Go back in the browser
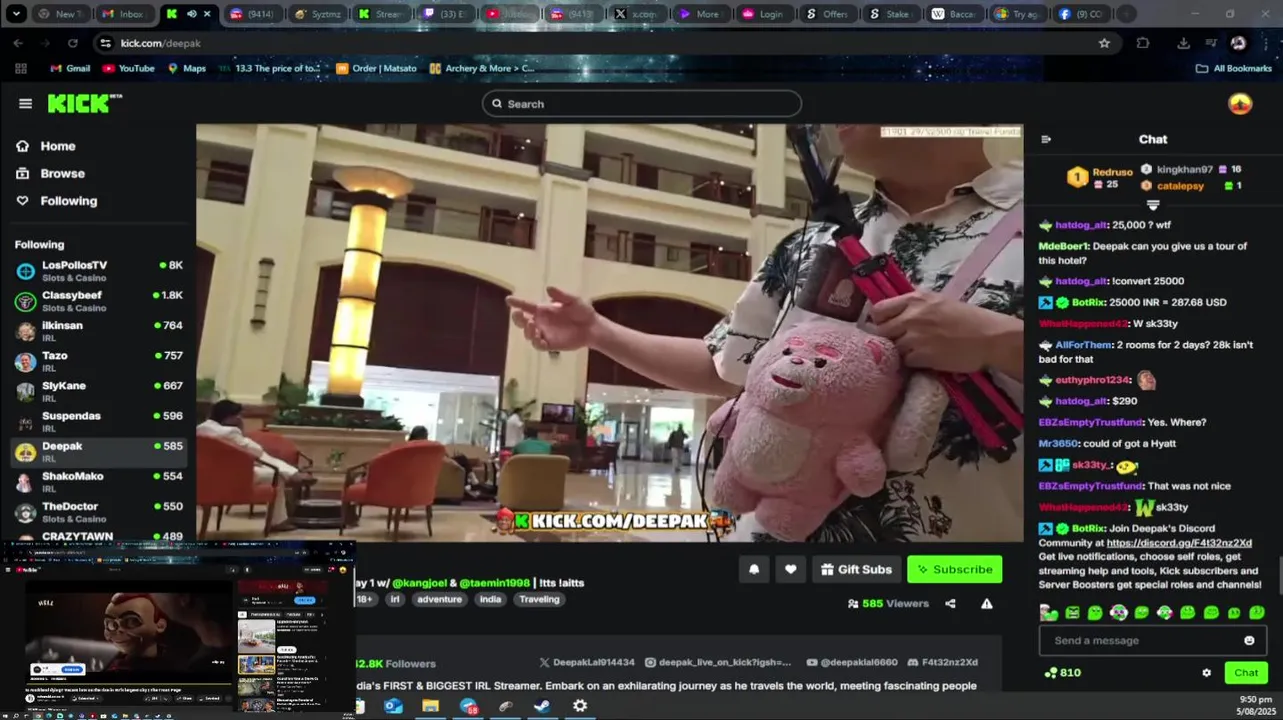 pos(18,43)
